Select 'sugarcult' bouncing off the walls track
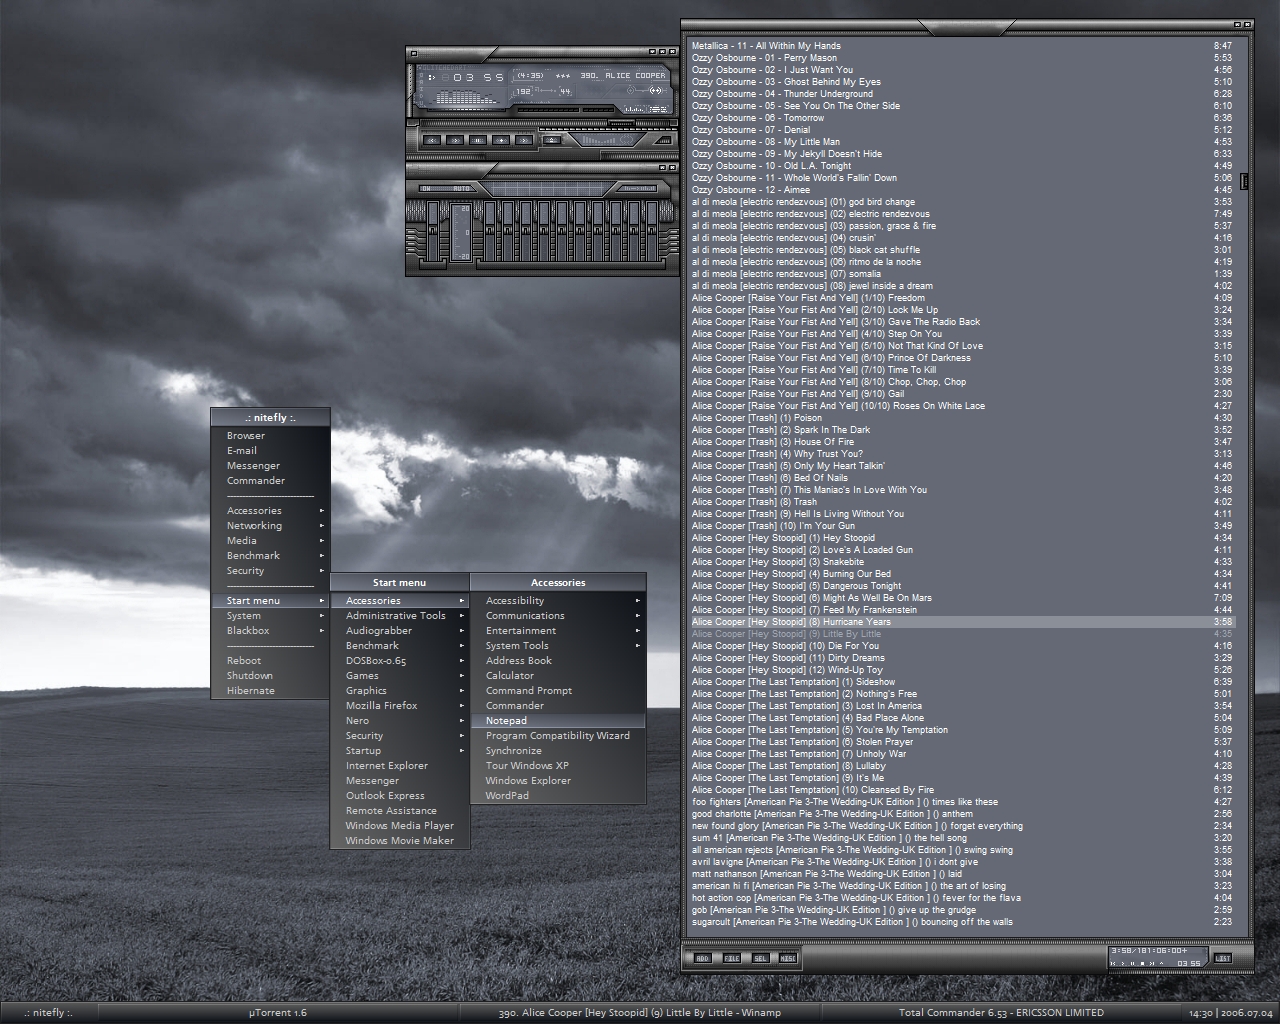1280x1024 pixels. (962, 922)
